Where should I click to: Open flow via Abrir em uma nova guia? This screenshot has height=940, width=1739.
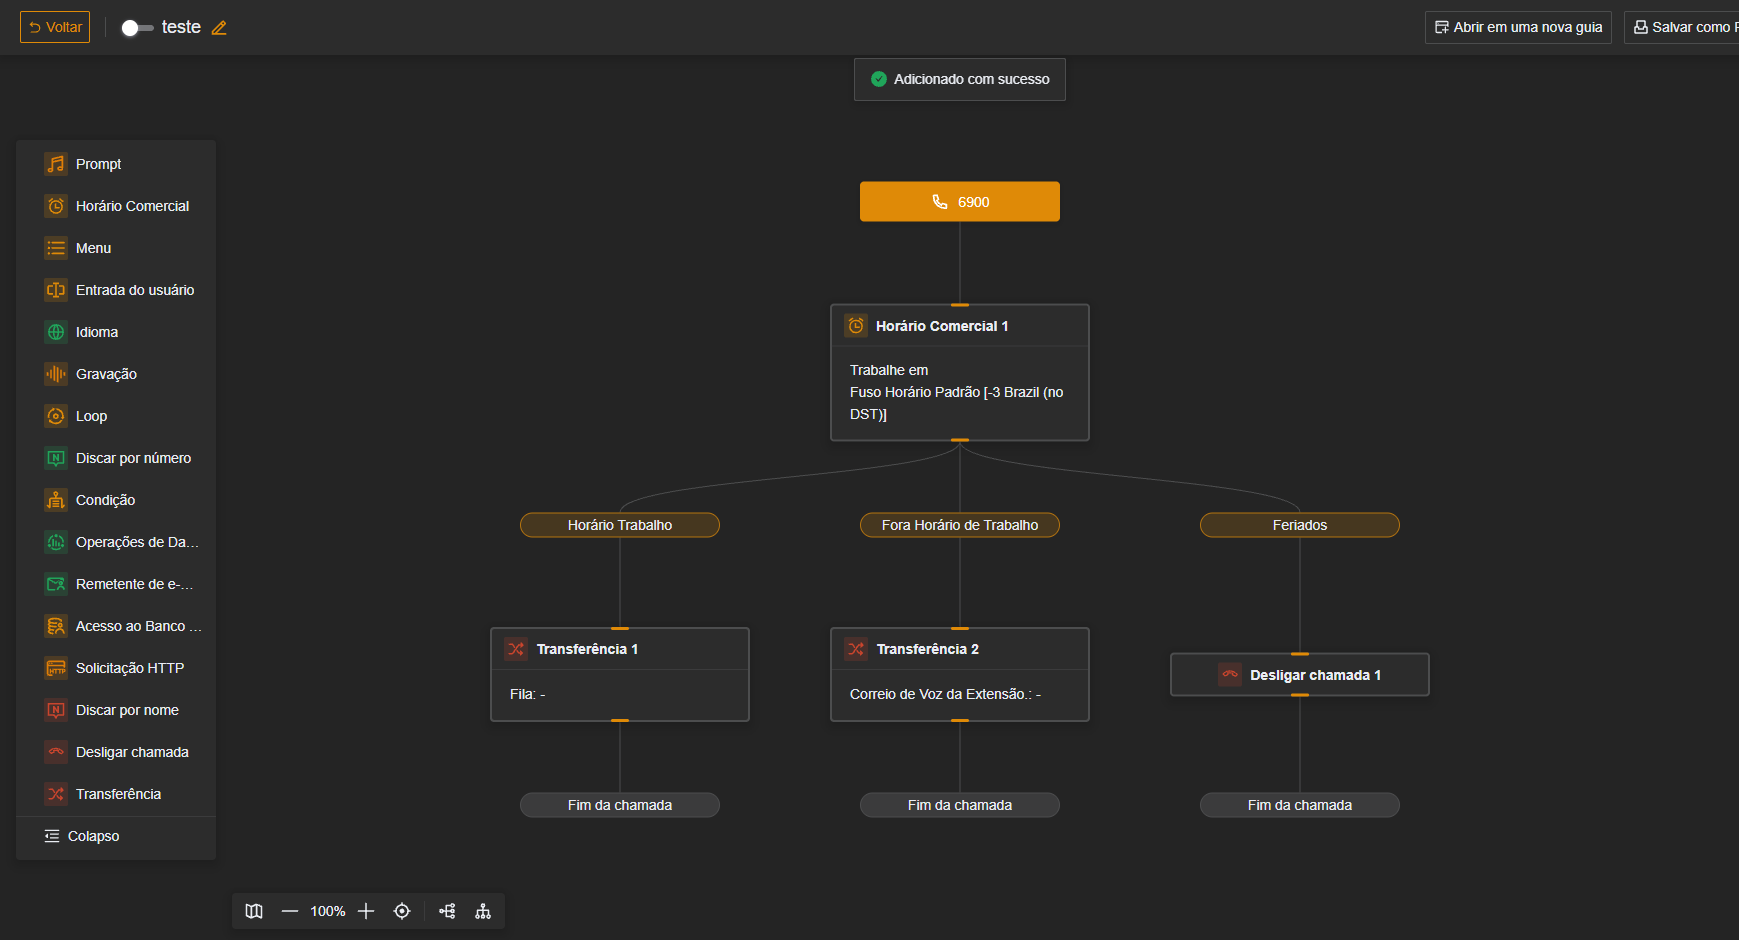click(x=1518, y=27)
